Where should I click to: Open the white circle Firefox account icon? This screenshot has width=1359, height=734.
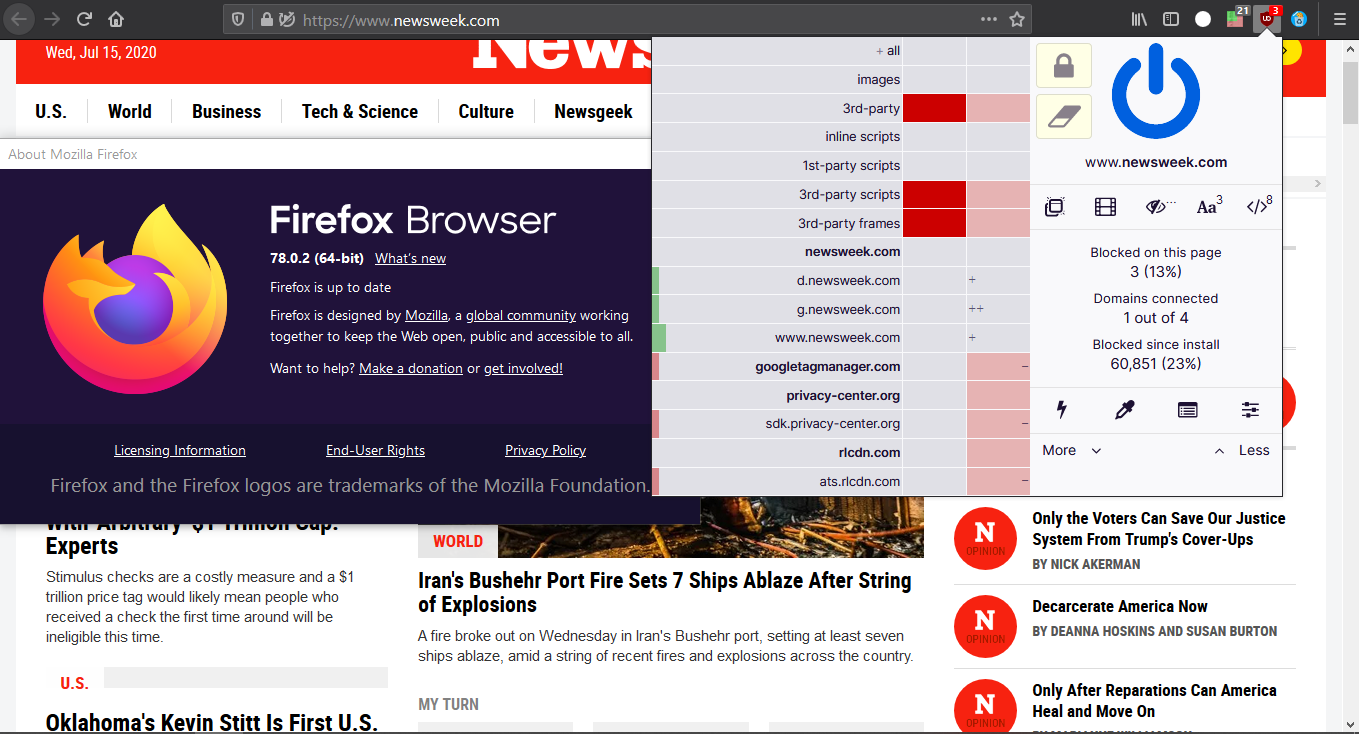1203,19
